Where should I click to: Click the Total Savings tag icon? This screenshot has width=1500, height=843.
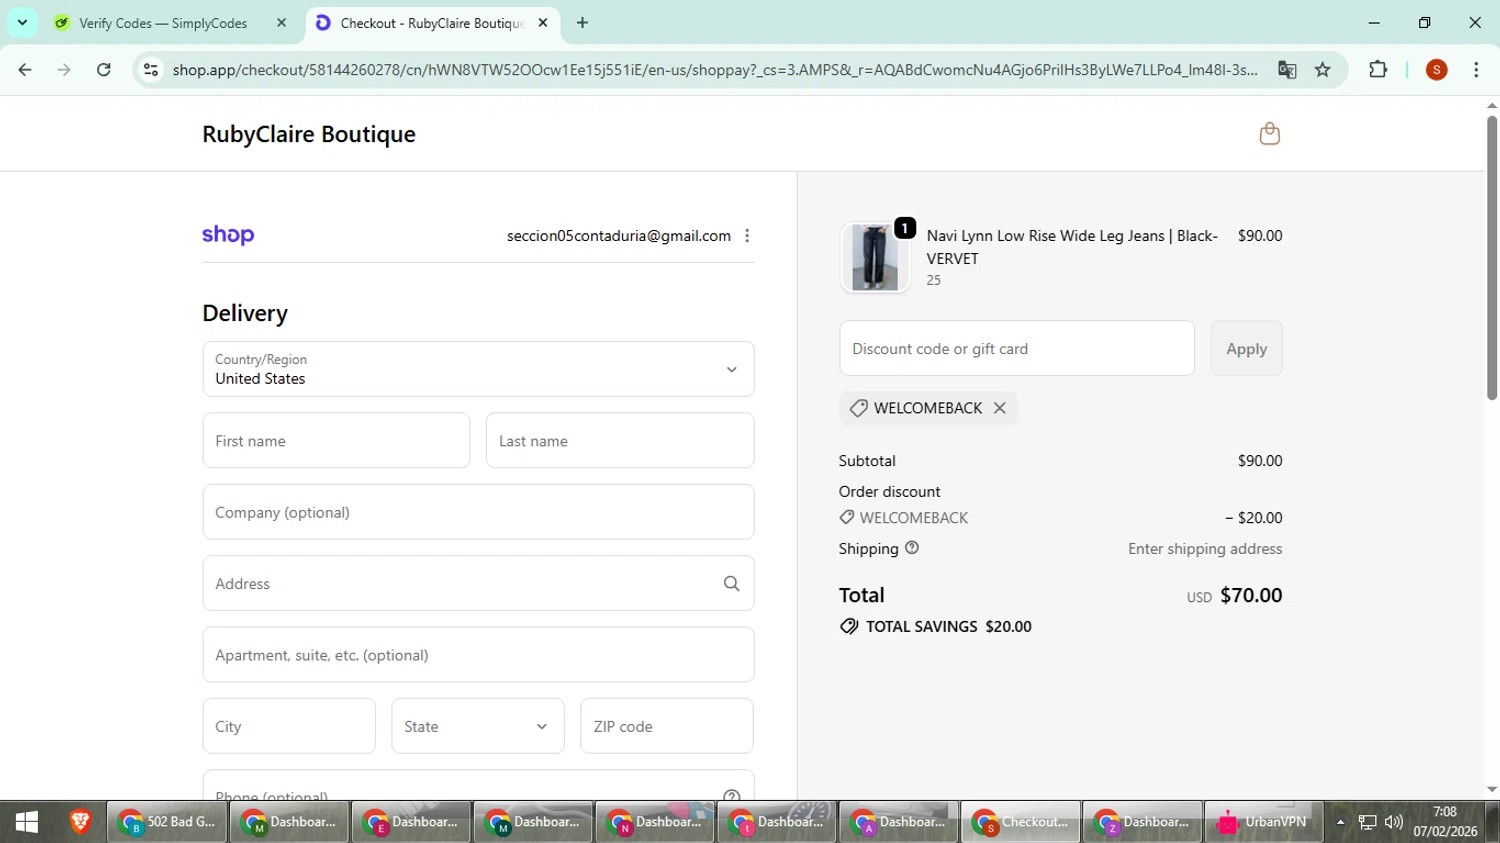pos(849,627)
